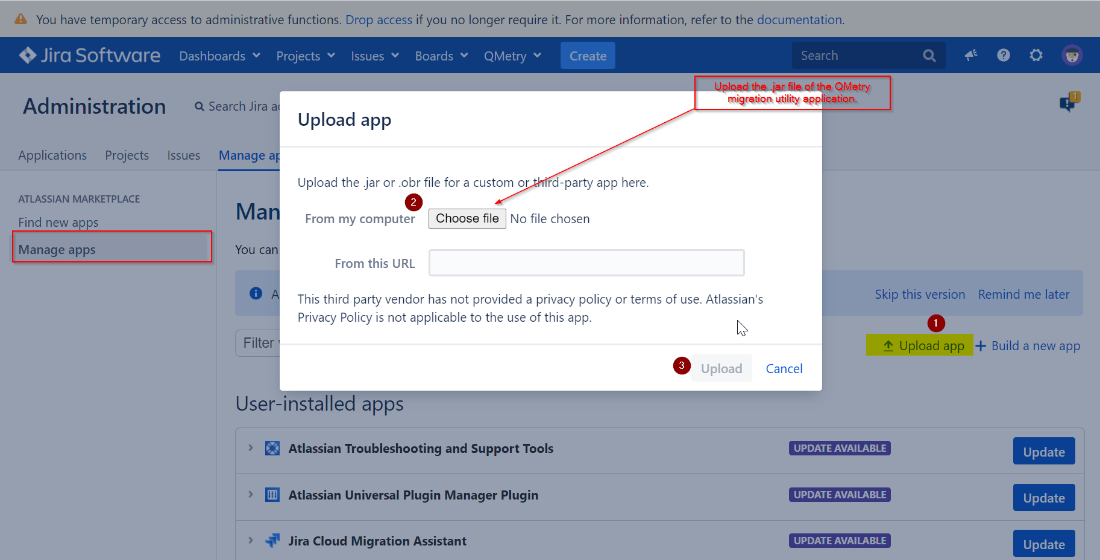
Task: Open the notifications megaphone icon
Action: [x=971, y=55]
